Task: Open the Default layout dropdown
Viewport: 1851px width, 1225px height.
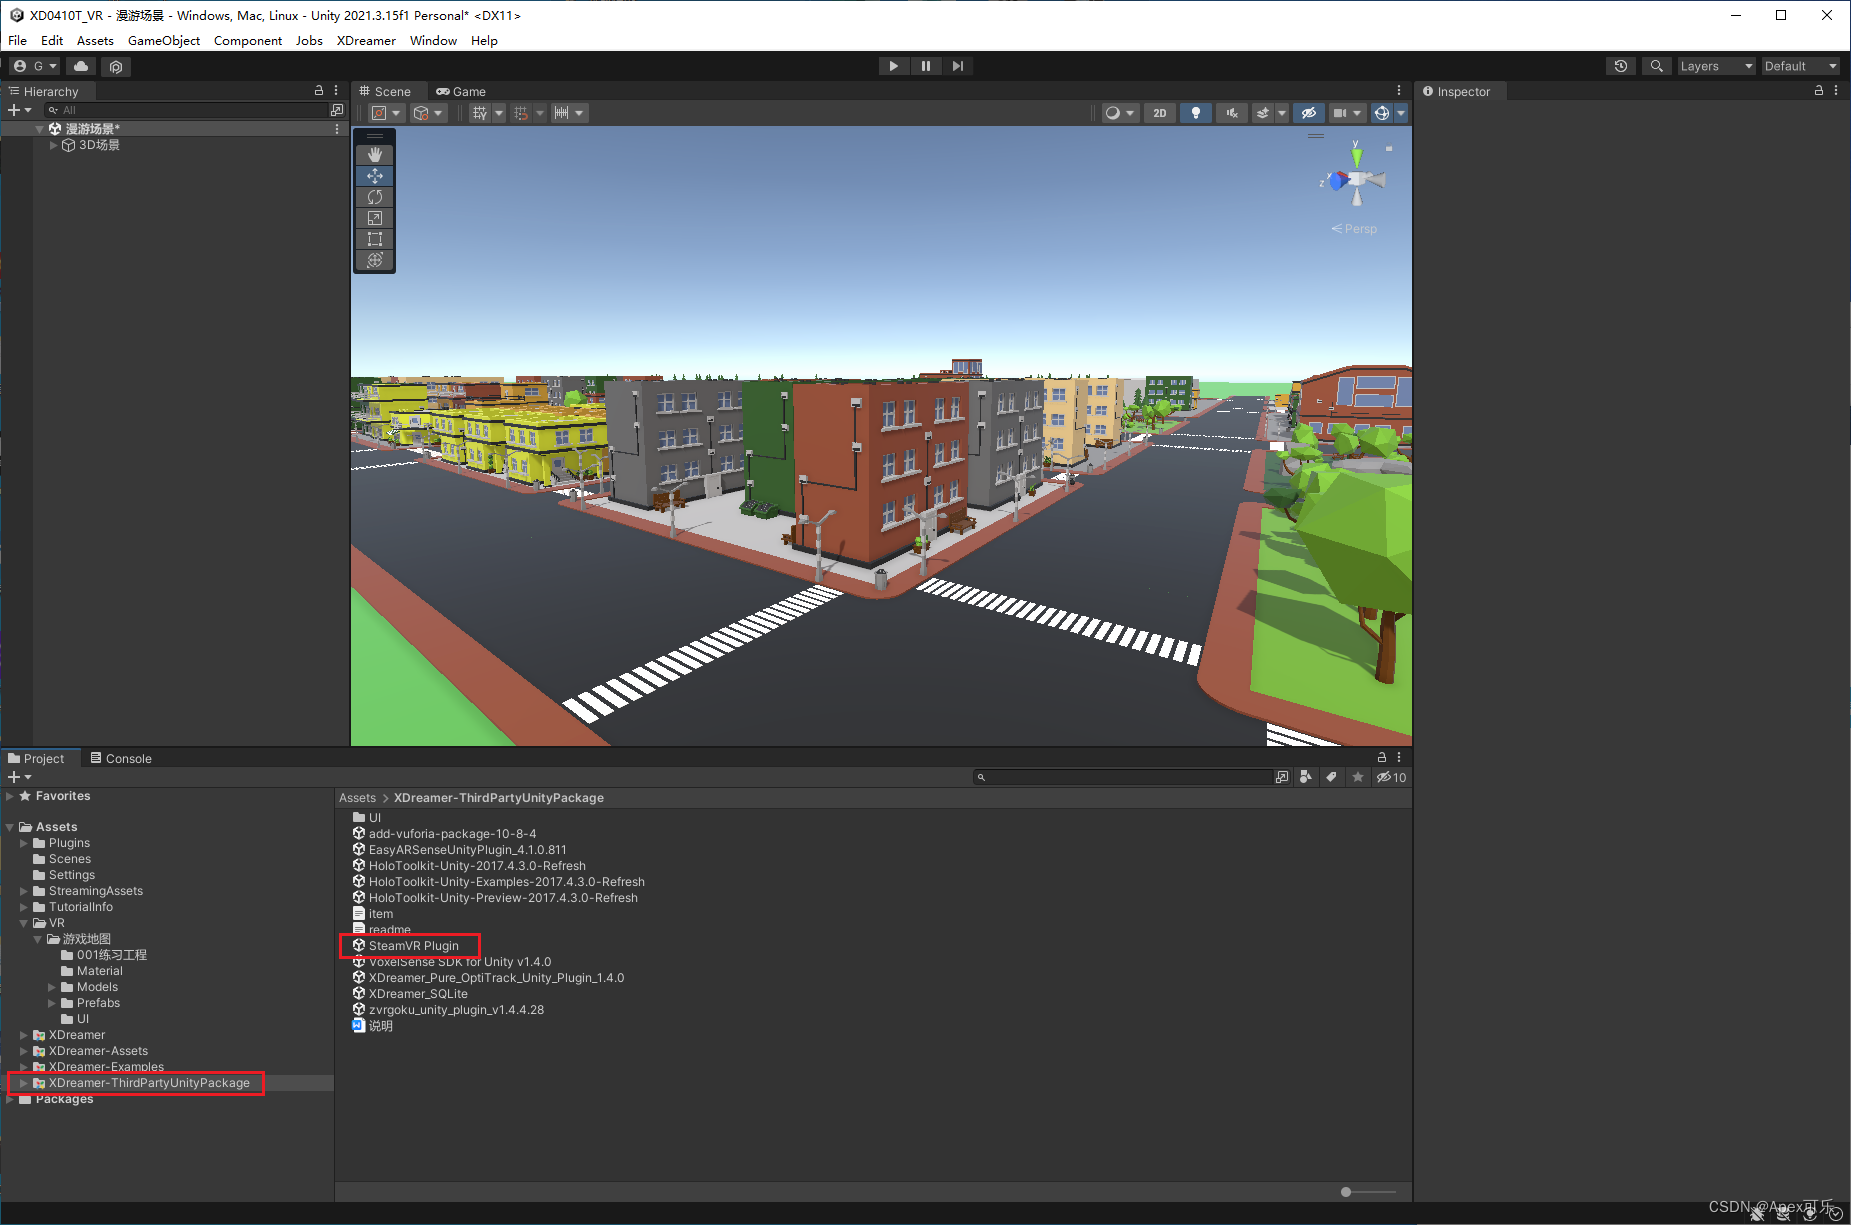Action: tap(1800, 66)
